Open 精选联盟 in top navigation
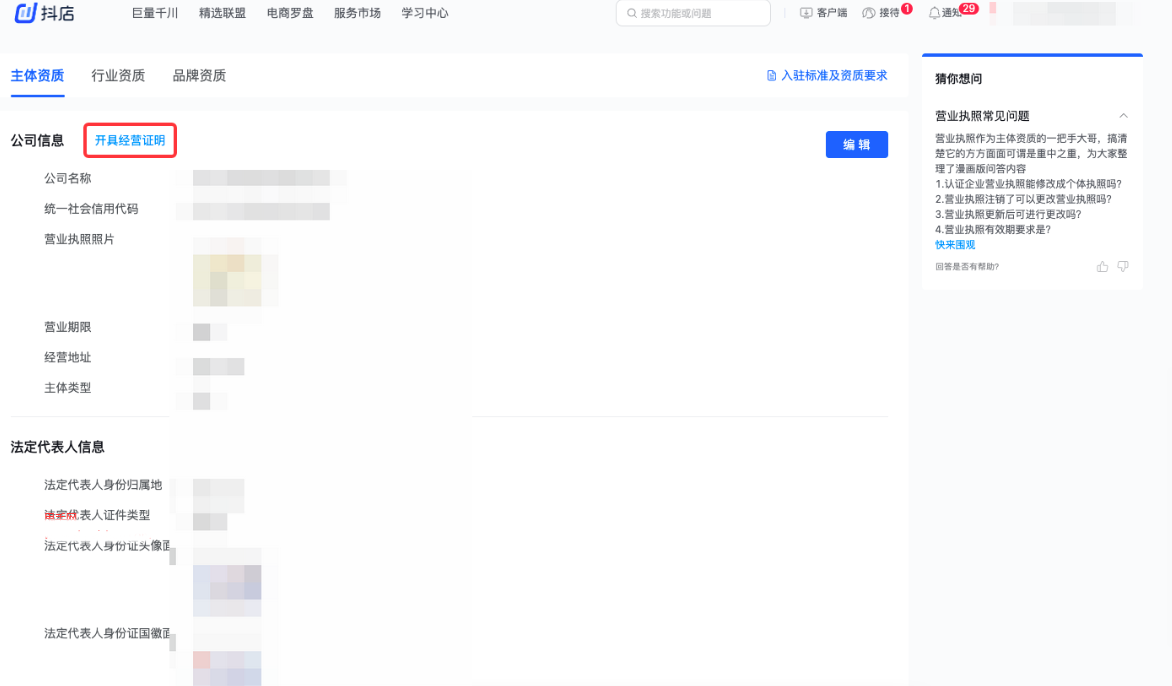Viewport: 1172px width, 686px height. click(x=222, y=13)
